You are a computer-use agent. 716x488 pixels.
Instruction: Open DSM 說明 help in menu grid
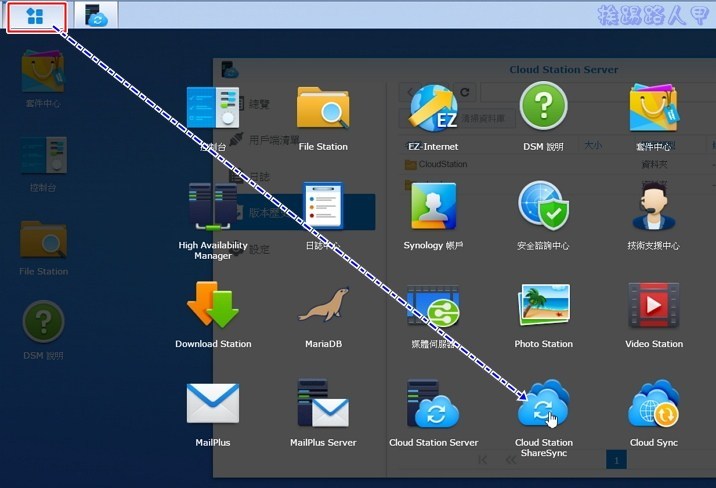[x=543, y=109]
